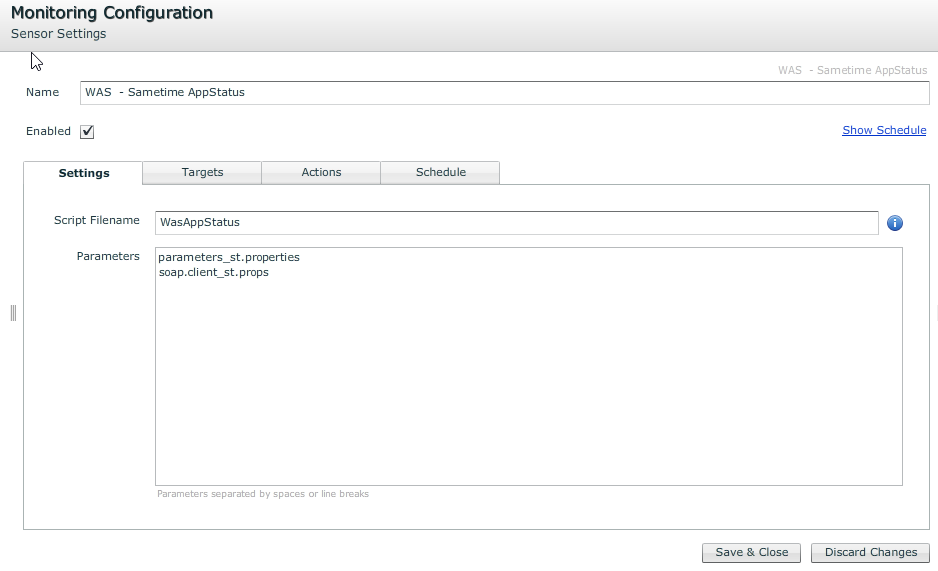Click the parameters separator hint text
The image size is (938, 571).
point(263,493)
